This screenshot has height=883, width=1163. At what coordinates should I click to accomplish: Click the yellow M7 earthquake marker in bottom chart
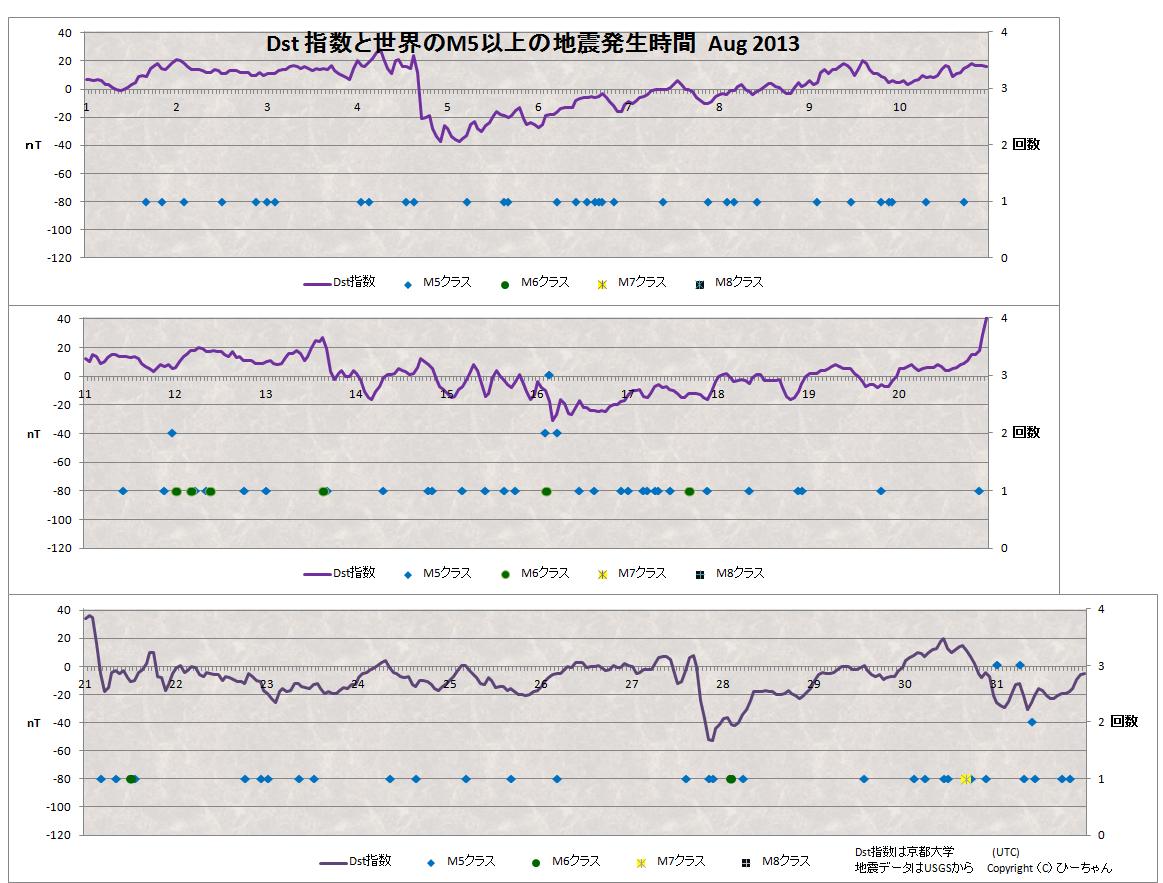tap(966, 779)
